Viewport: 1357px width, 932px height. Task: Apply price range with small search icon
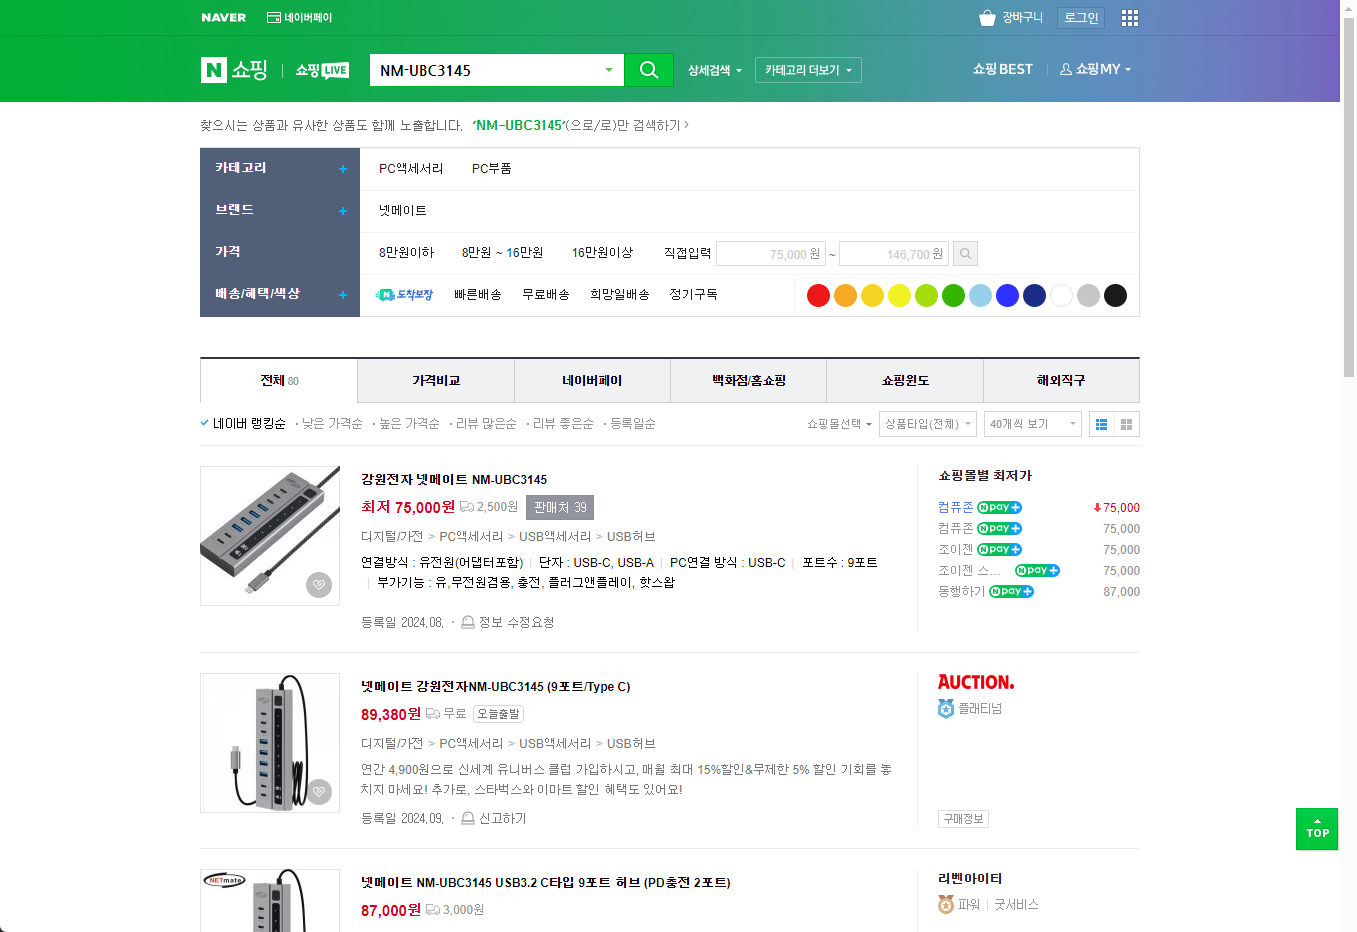pos(965,254)
